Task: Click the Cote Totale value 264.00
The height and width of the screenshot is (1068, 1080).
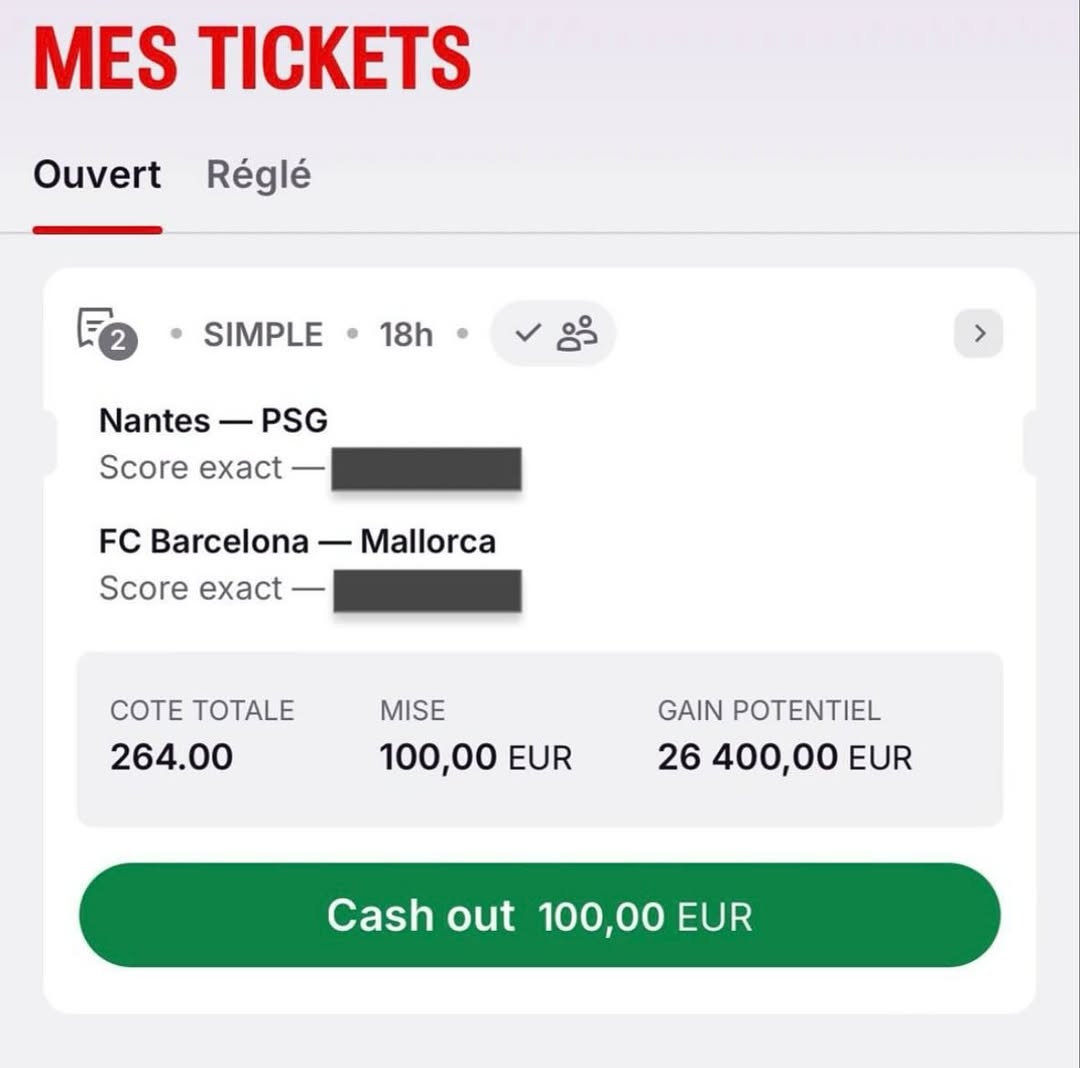Action: [172, 757]
